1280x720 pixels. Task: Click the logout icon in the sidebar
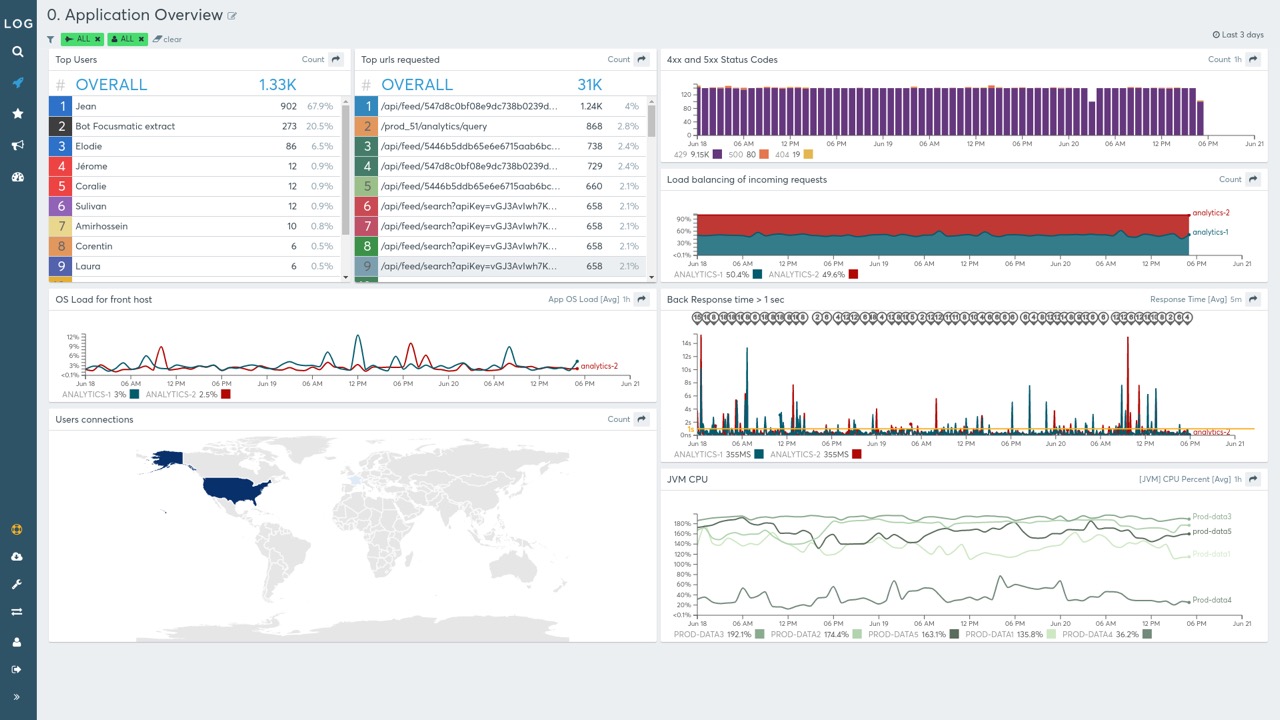click(x=17, y=670)
